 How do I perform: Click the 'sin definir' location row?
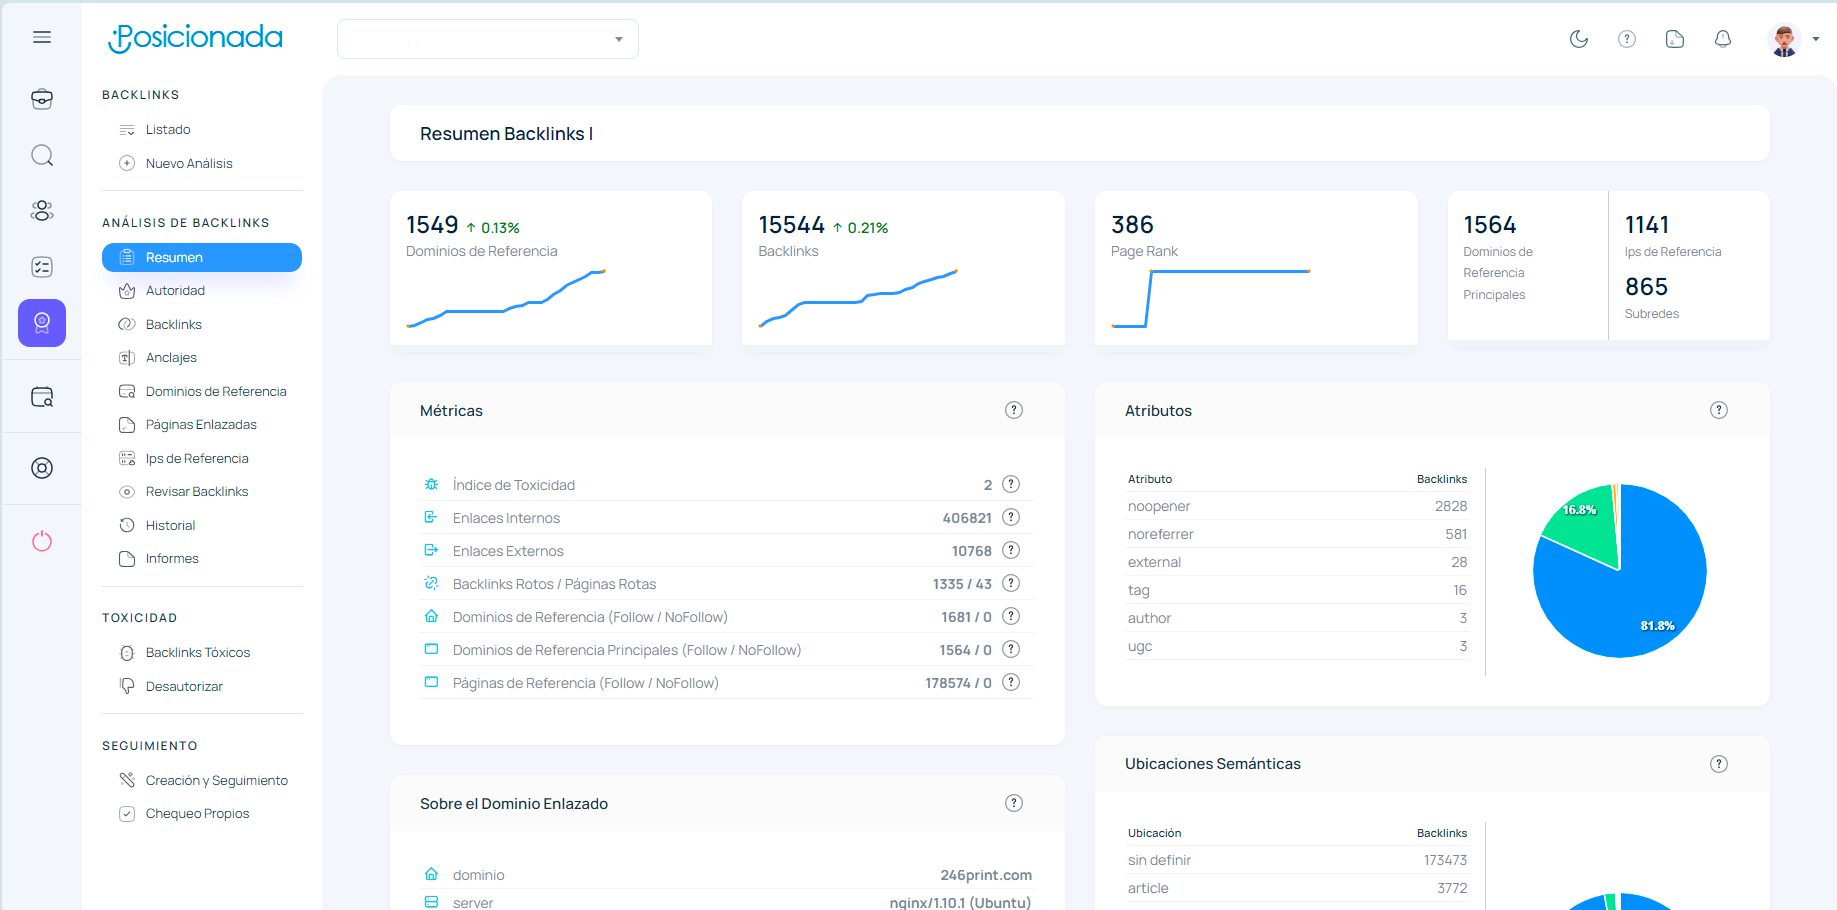[1297, 860]
